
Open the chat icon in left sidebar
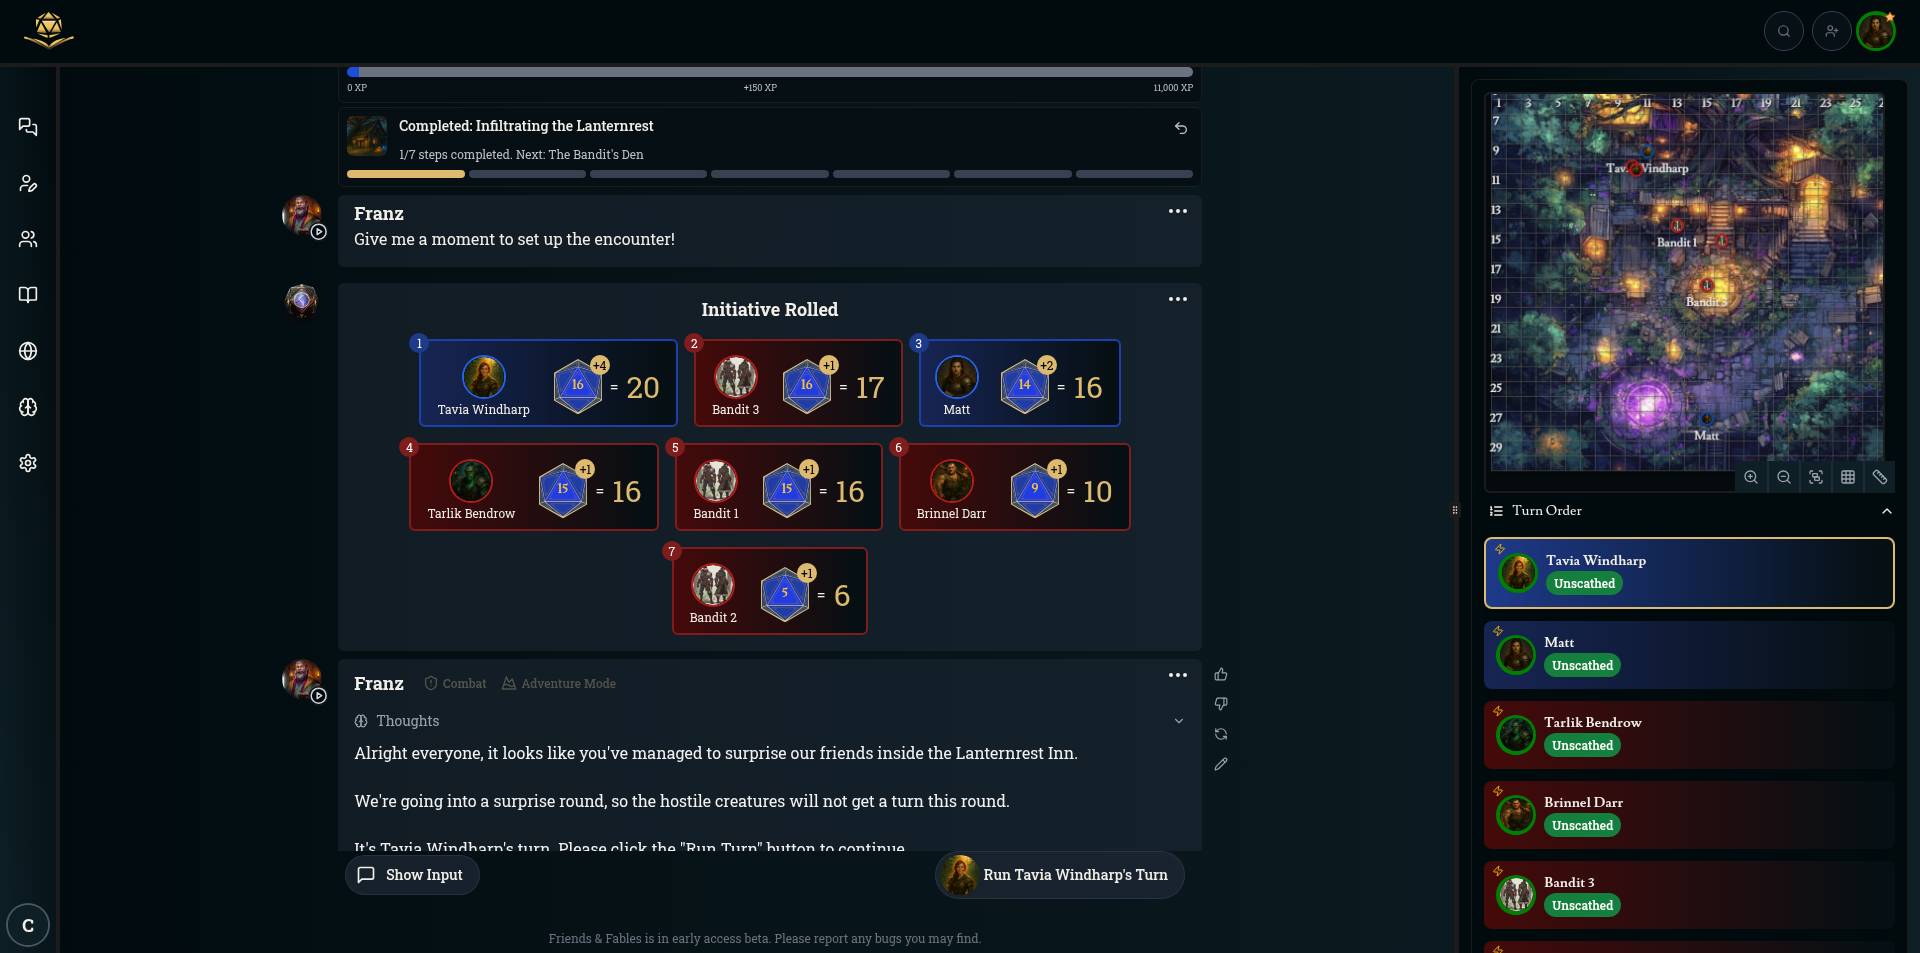tap(28, 127)
